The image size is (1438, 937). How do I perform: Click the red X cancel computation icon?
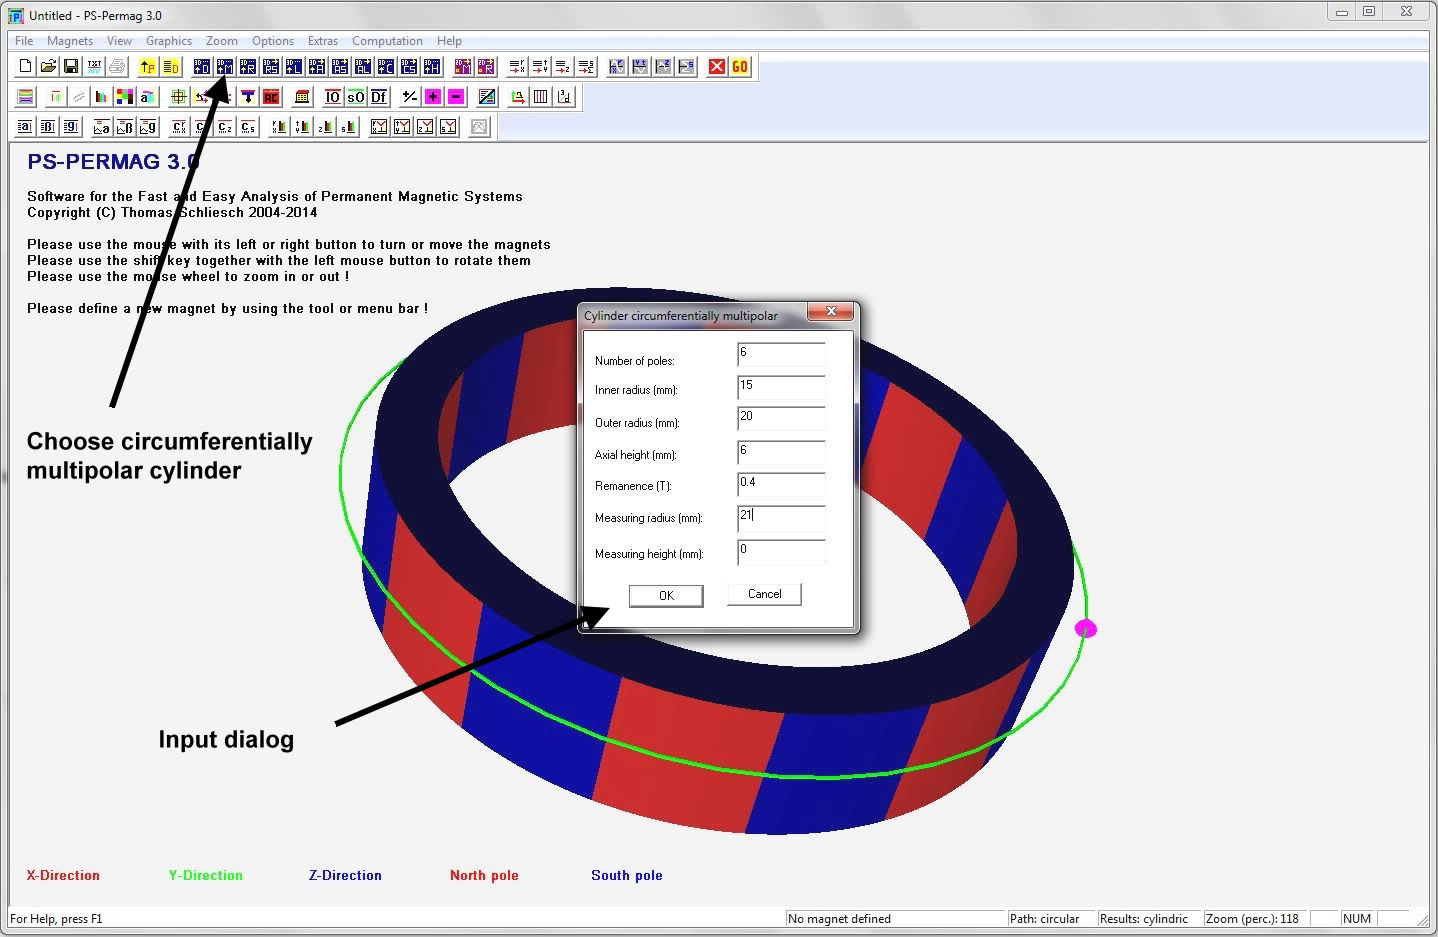717,67
